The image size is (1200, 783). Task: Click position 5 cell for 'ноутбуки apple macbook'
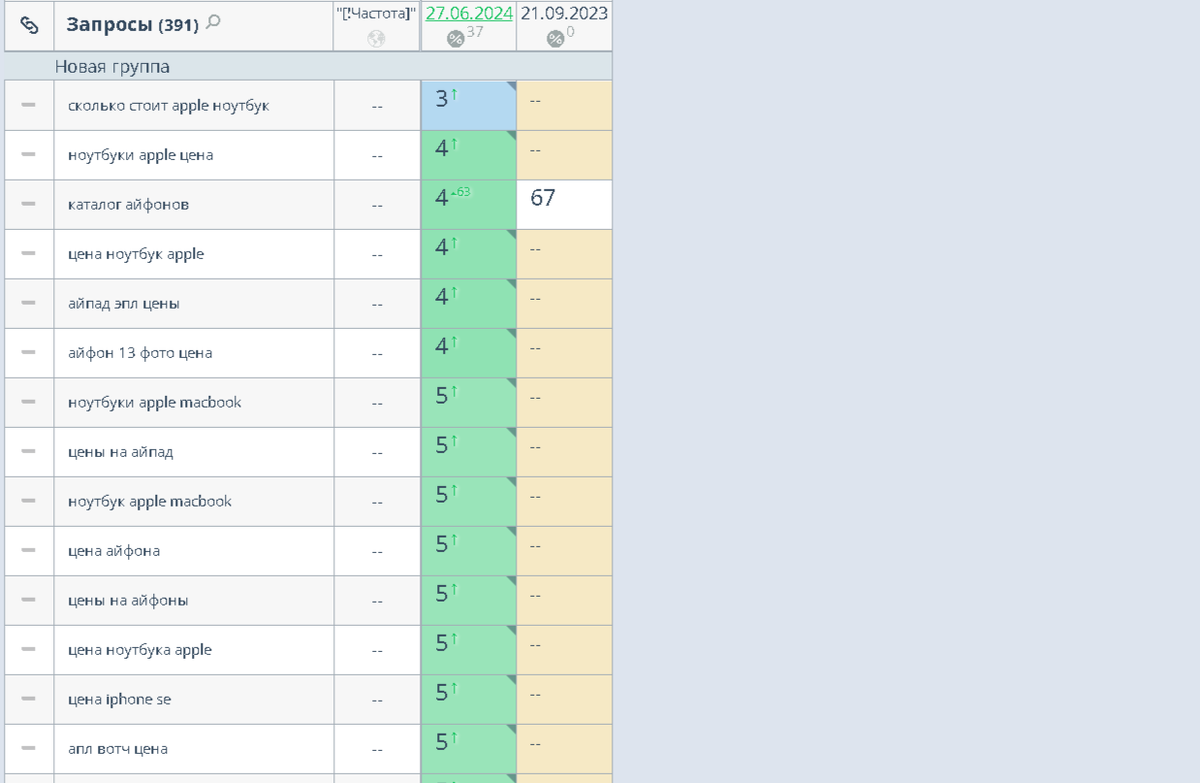point(469,402)
